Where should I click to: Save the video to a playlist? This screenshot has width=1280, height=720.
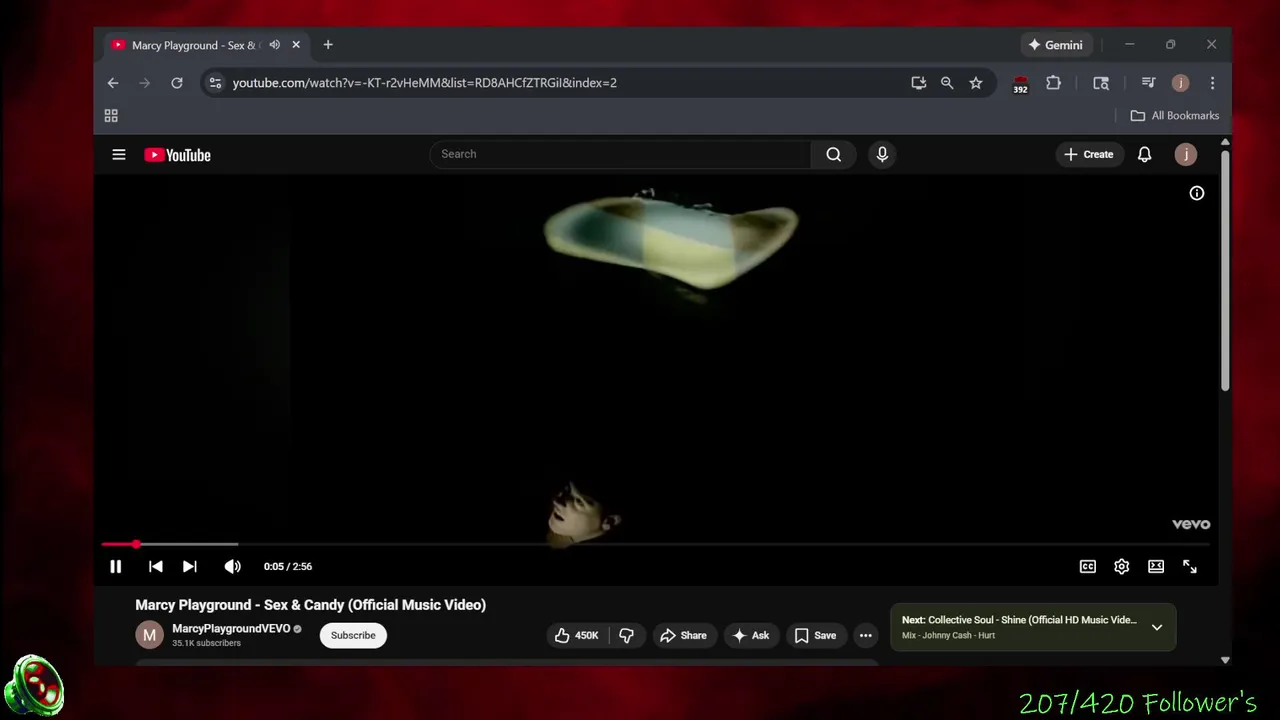point(815,635)
